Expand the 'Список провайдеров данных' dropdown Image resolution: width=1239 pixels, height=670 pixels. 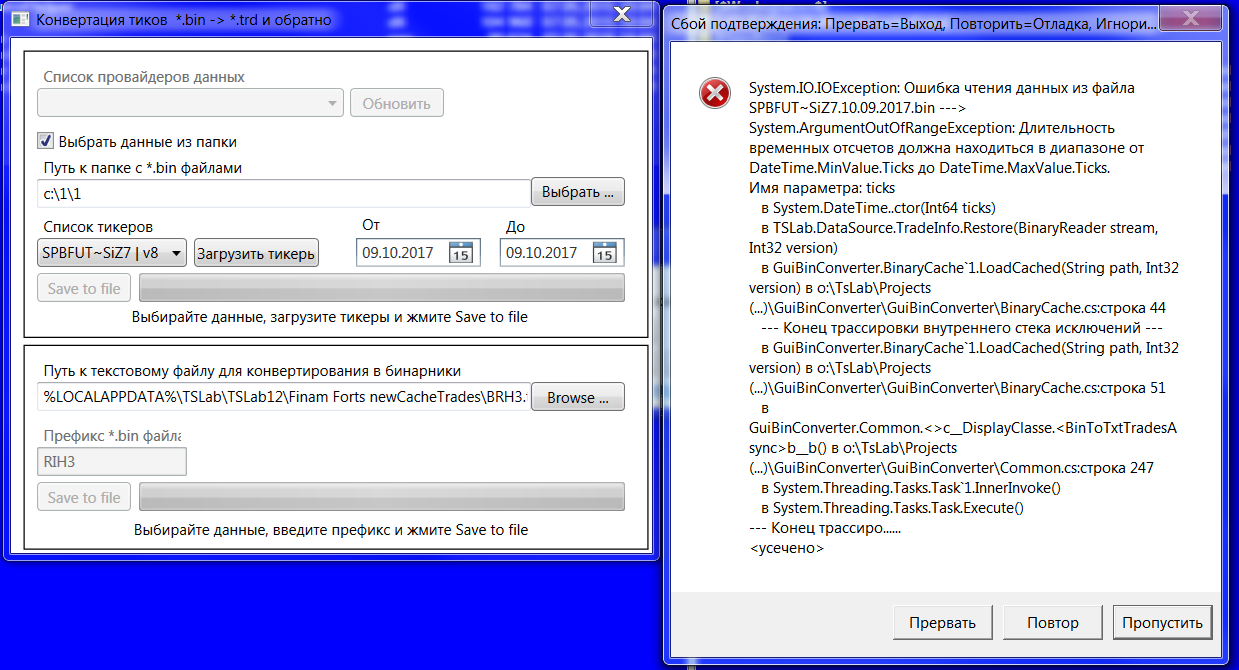pyautogui.click(x=191, y=103)
